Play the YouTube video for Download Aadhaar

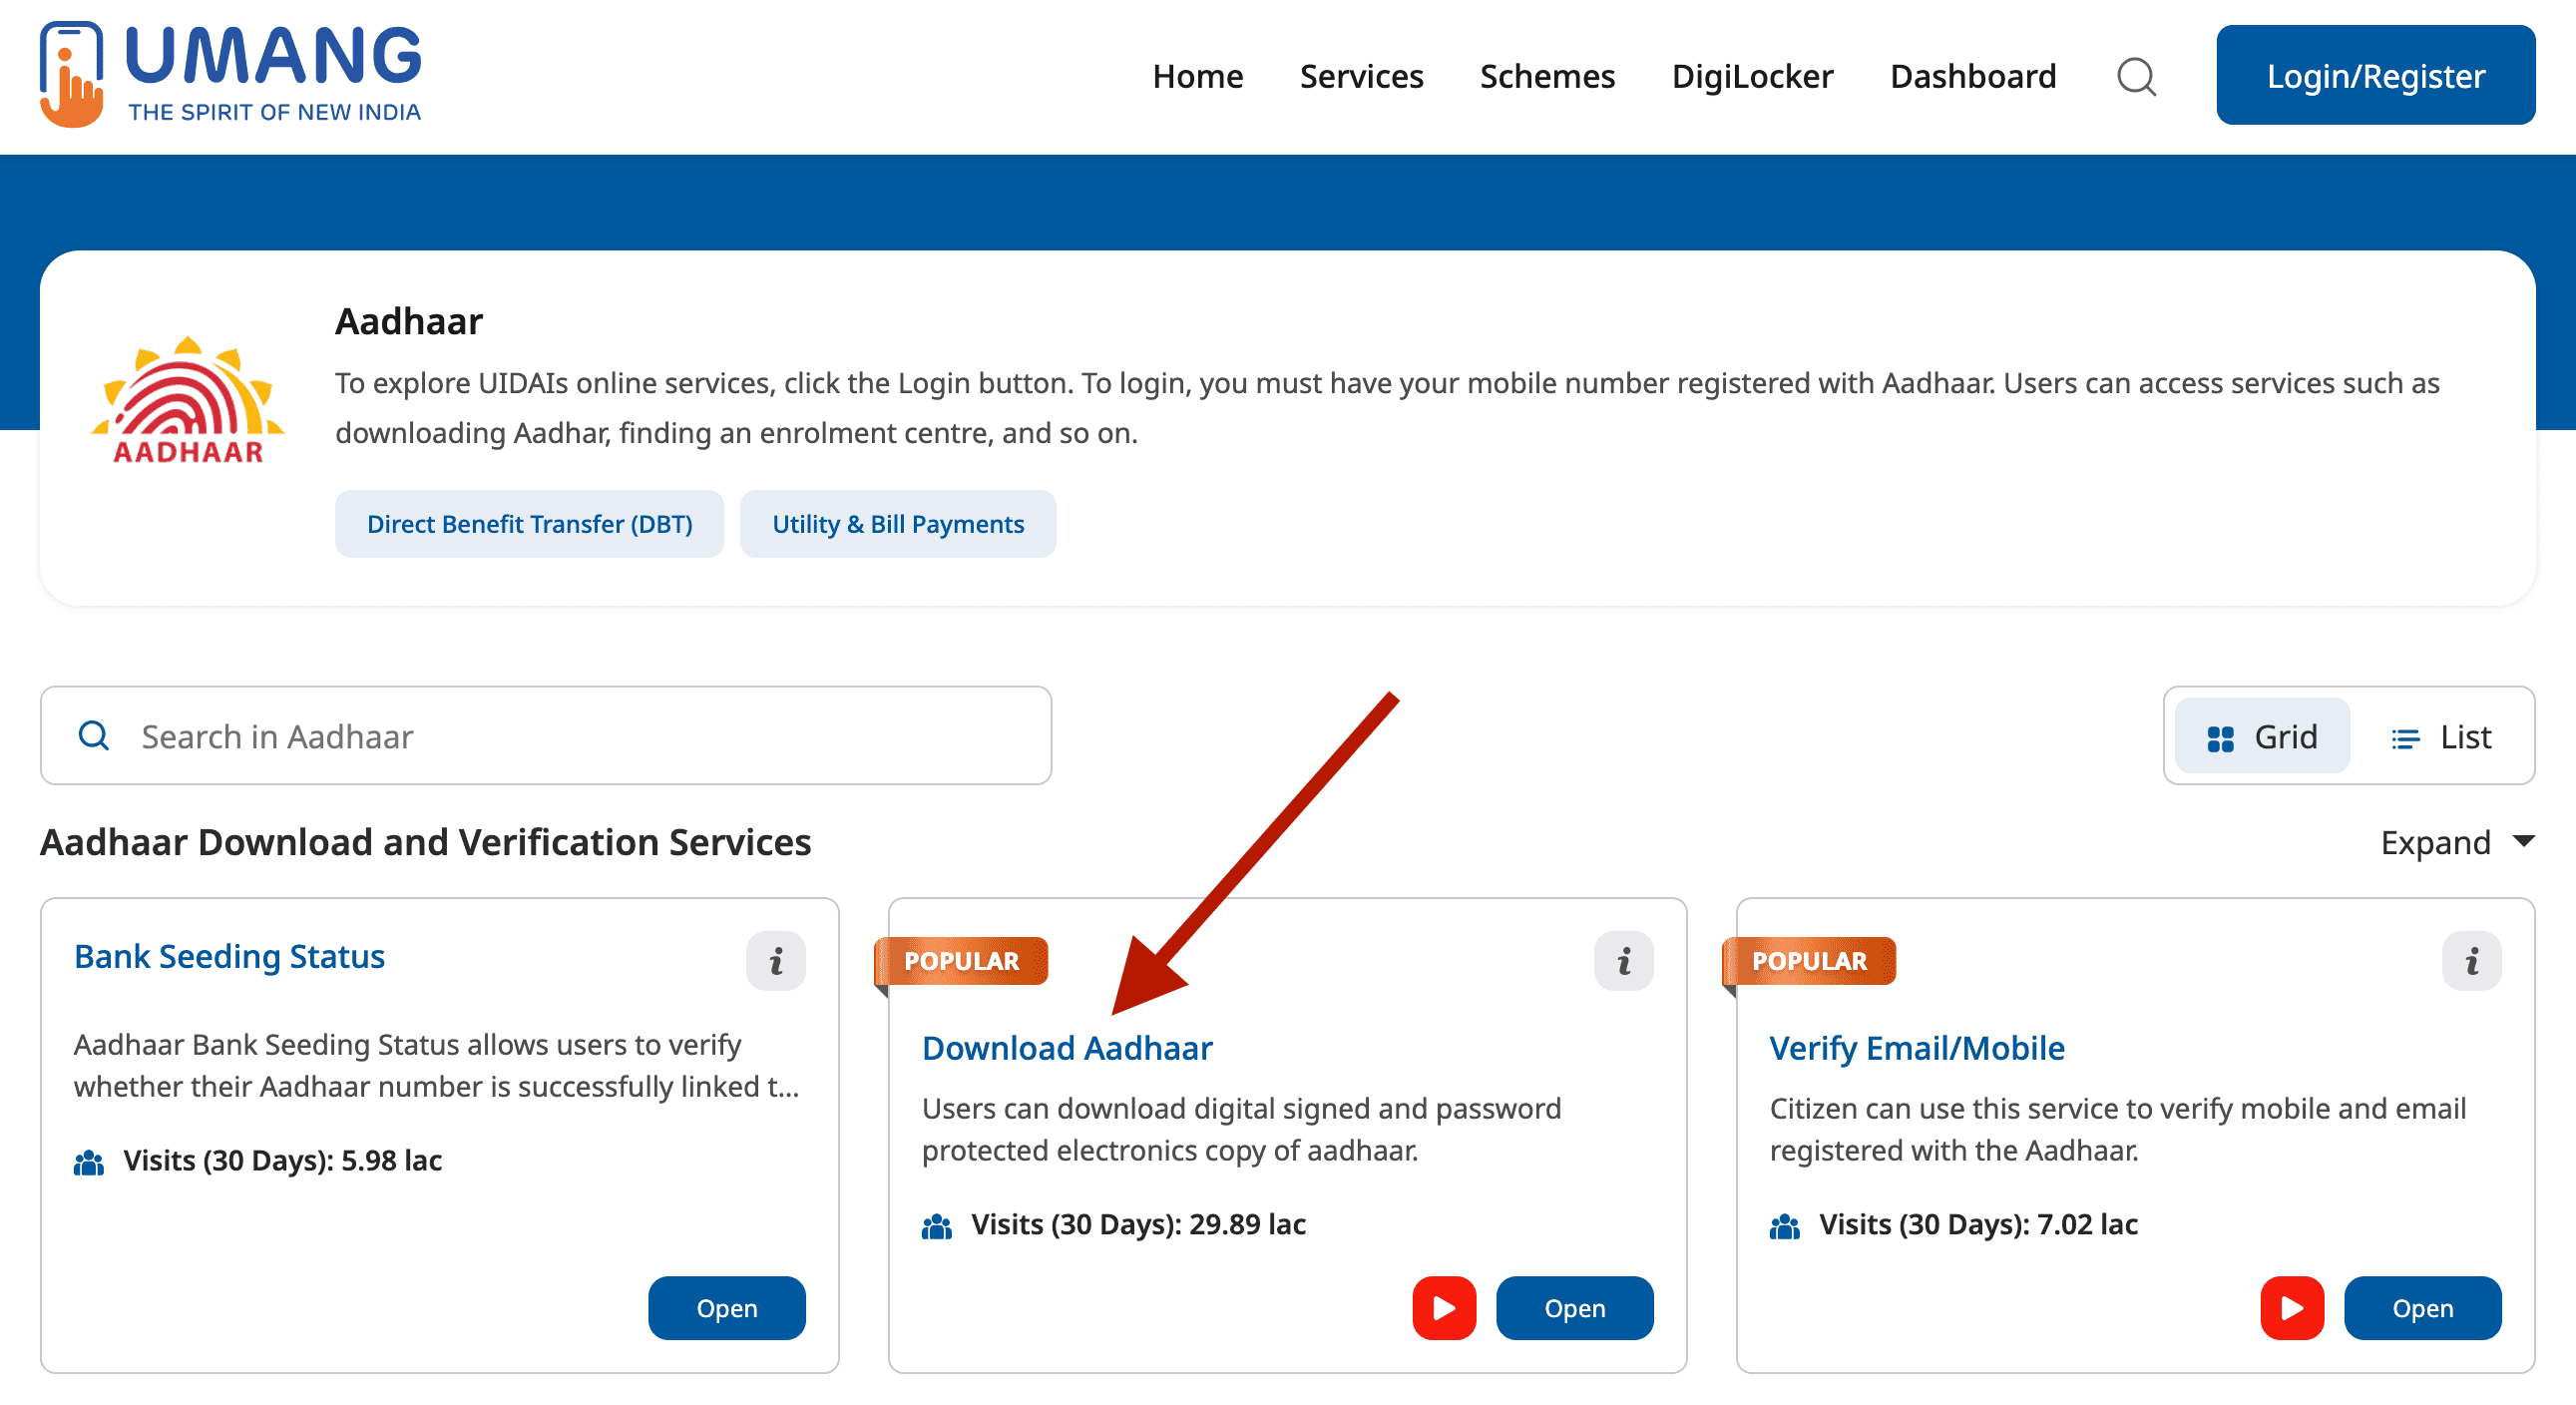(1443, 1308)
